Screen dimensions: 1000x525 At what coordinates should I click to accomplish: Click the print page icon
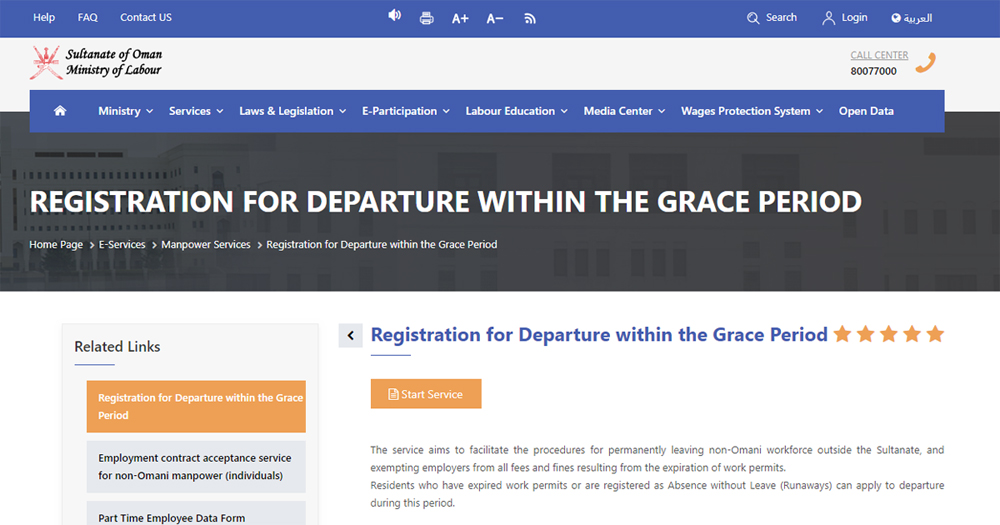point(427,18)
